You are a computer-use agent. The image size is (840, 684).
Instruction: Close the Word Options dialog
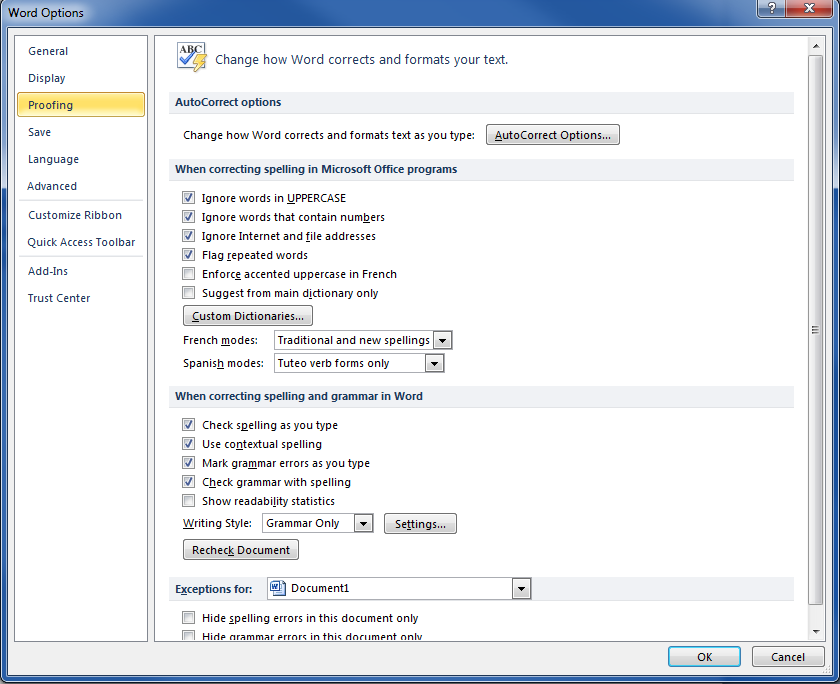809,8
